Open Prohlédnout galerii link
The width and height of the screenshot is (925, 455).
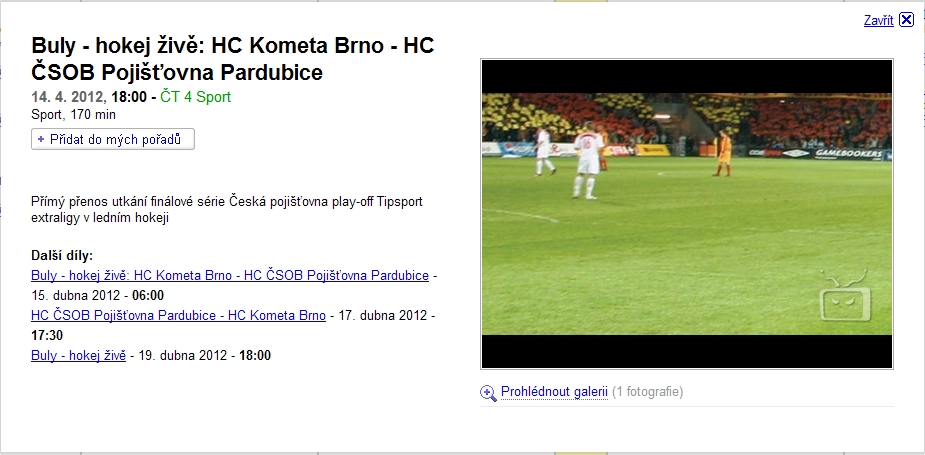tap(554, 392)
